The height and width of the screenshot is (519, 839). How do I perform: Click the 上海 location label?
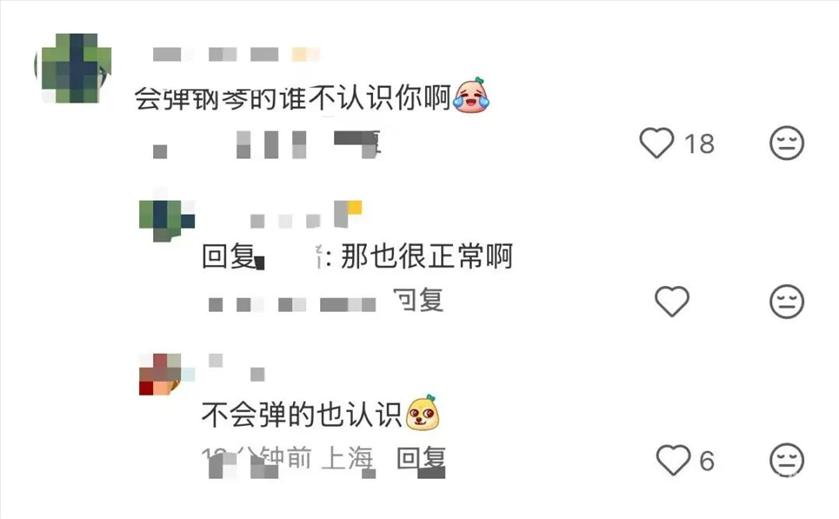(x=347, y=459)
